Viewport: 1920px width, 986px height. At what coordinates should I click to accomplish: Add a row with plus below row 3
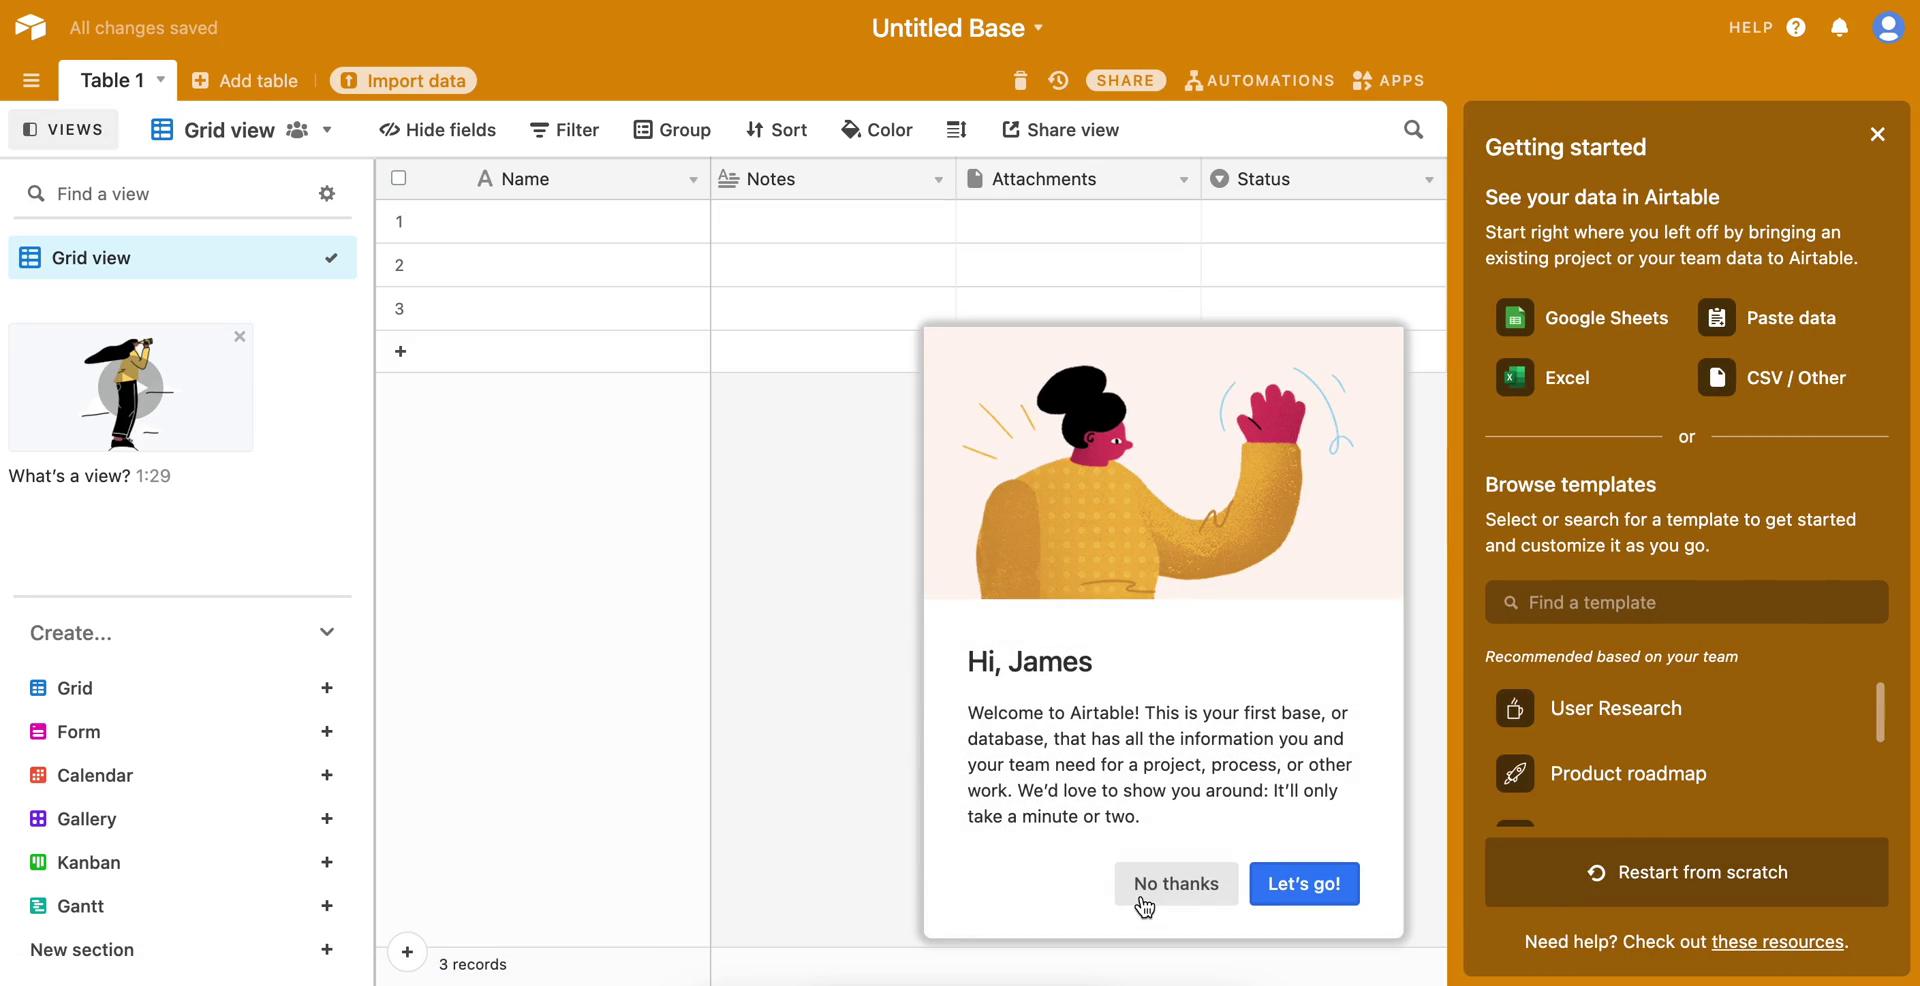400,351
